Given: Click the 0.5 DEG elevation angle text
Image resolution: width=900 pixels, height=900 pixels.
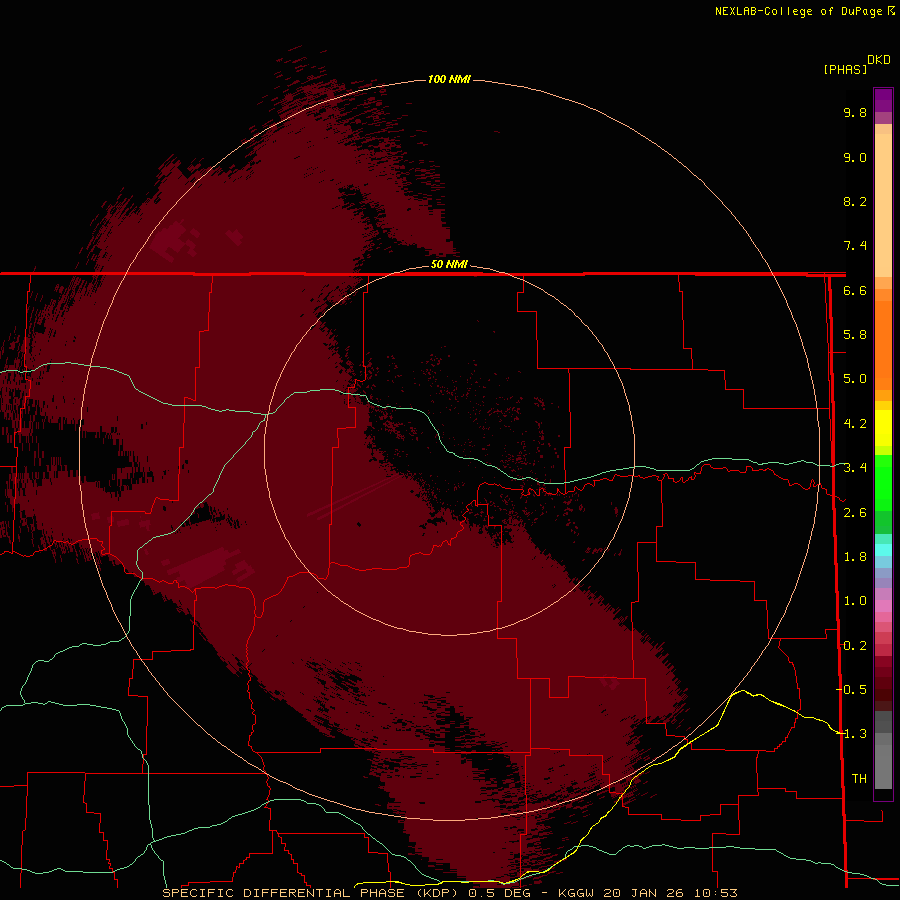Looking at the screenshot, I should click(x=499, y=893).
